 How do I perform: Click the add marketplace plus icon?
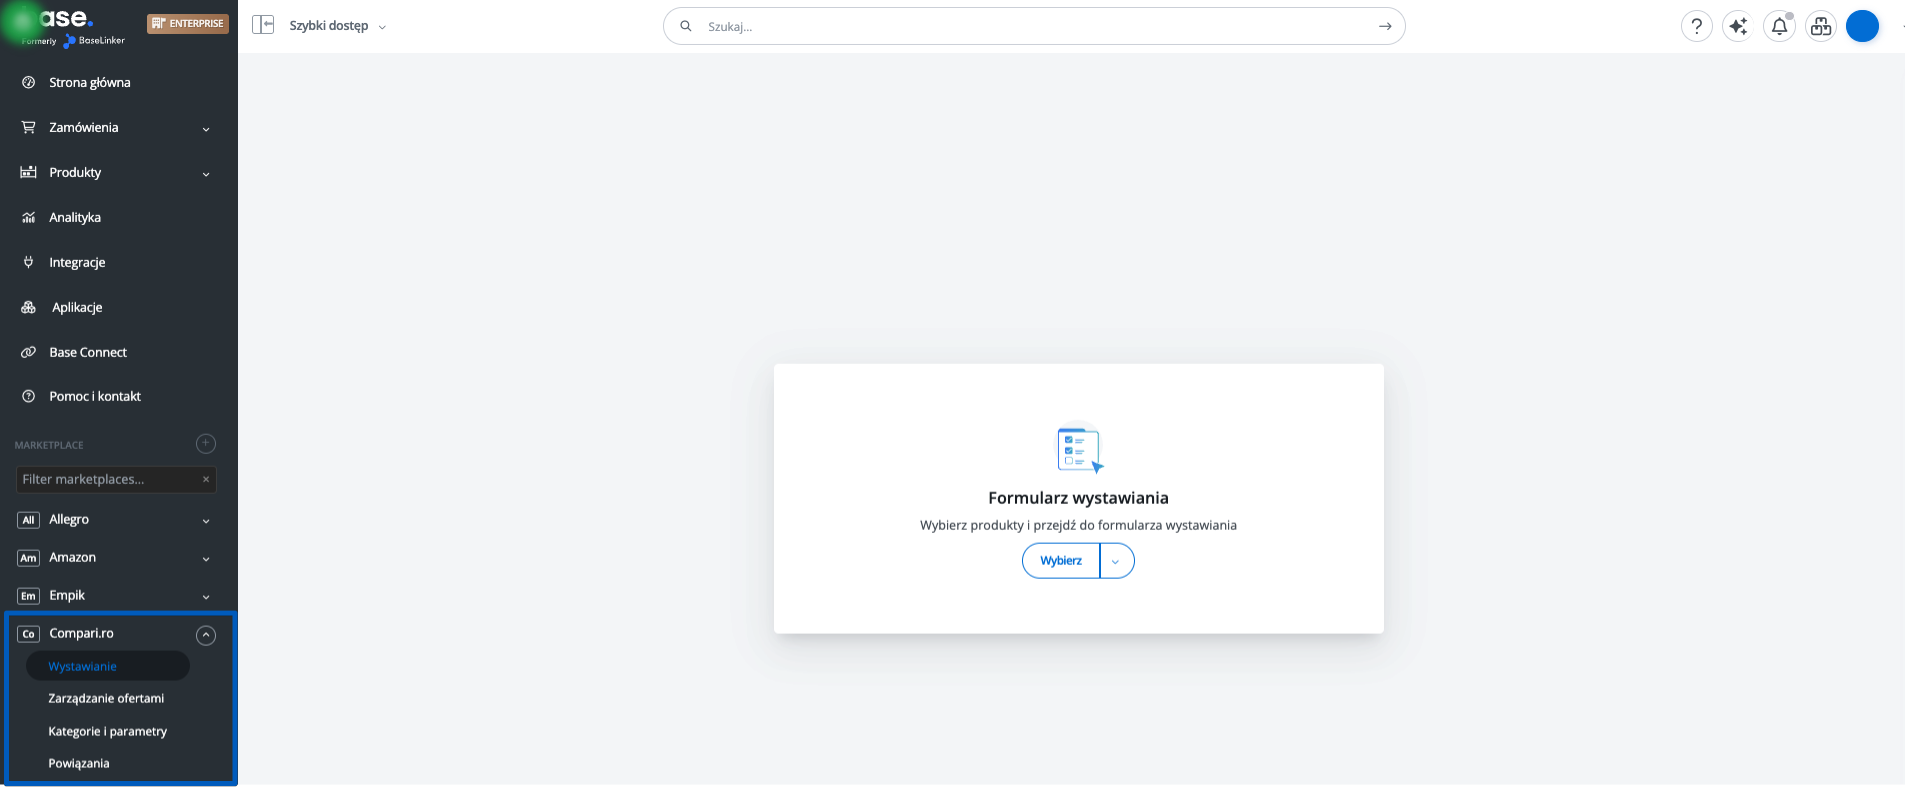pos(206,444)
